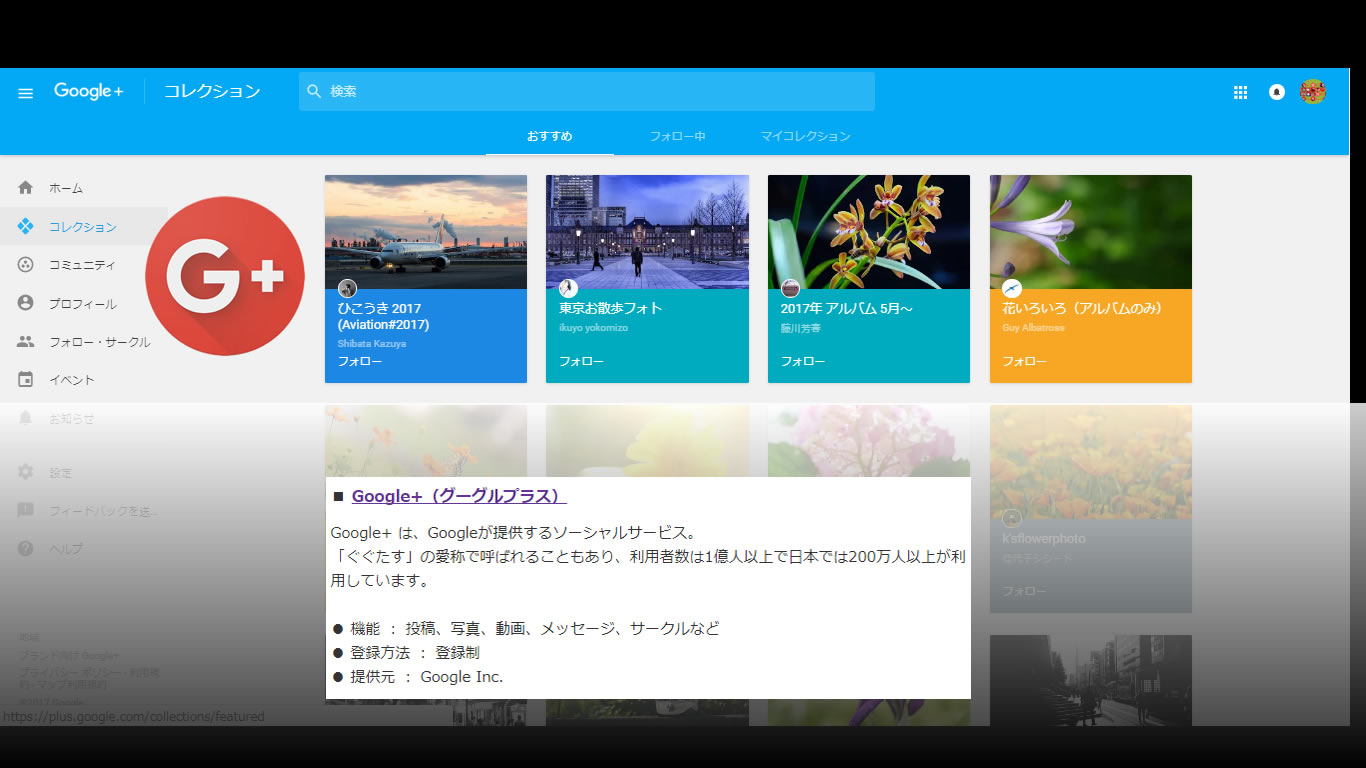Open the yellow orchid photo thumbnail
The width and height of the screenshot is (1366, 768).
pyautogui.click(x=869, y=232)
